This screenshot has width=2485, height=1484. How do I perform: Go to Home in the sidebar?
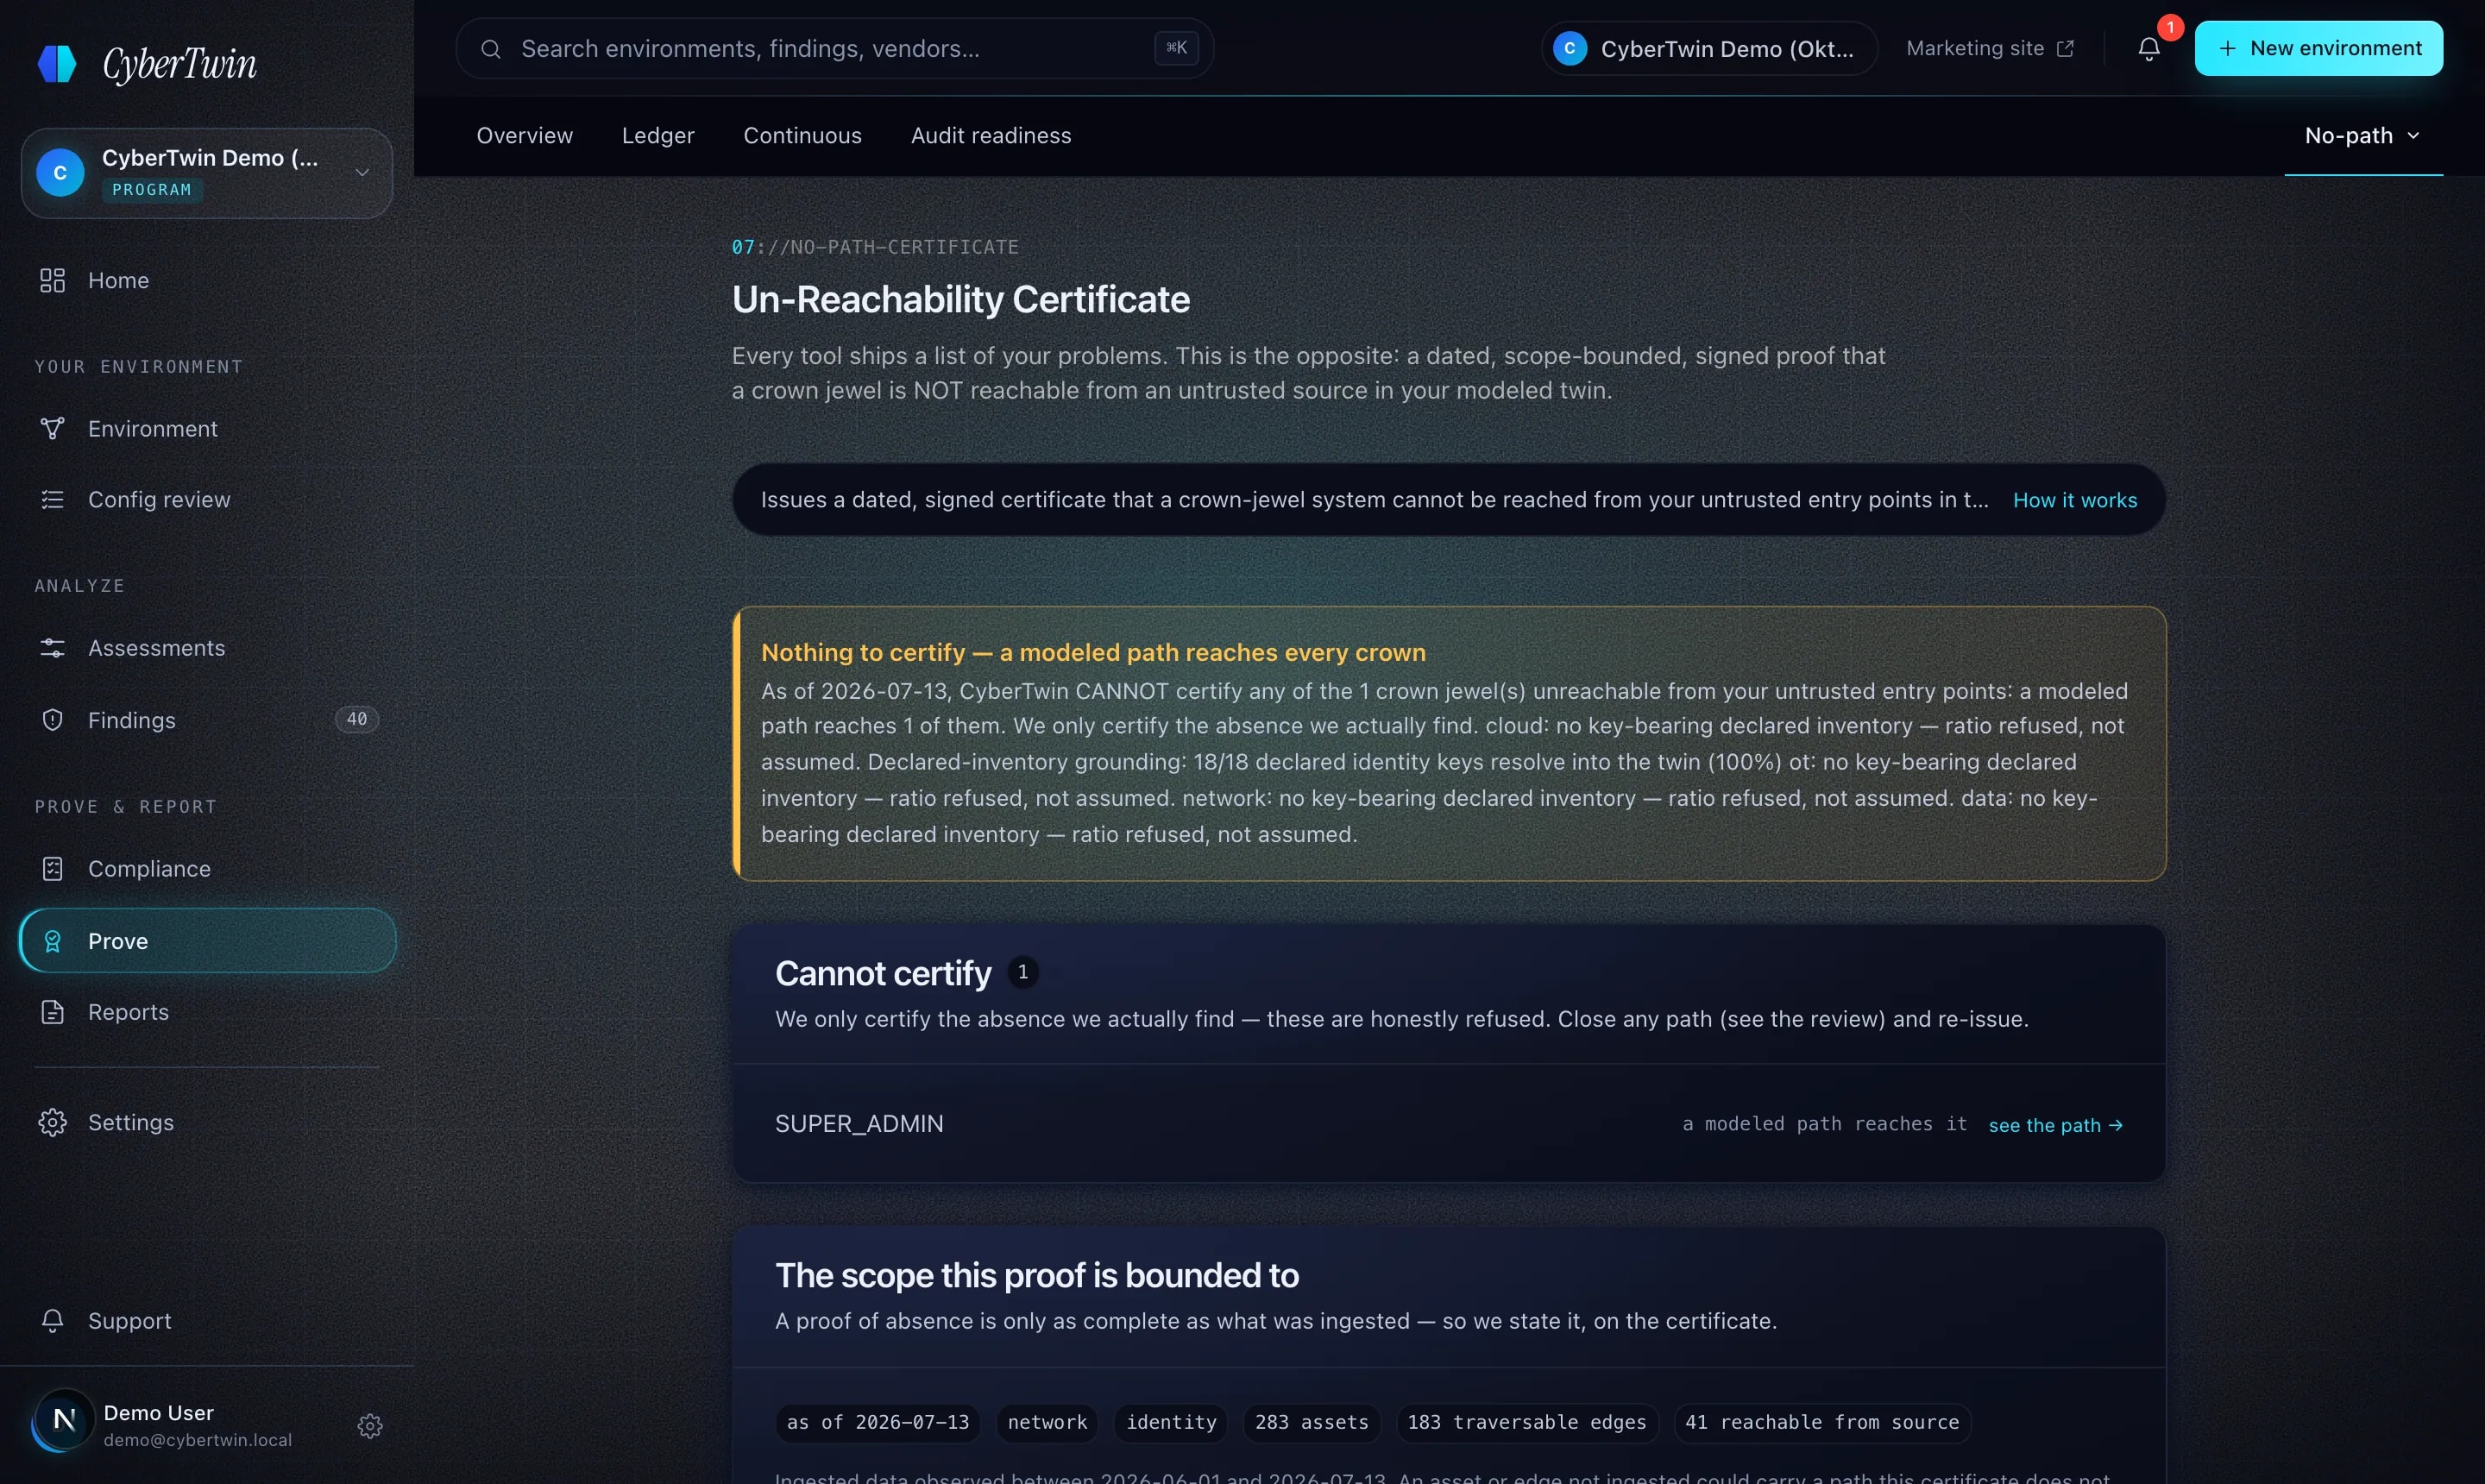click(207, 280)
